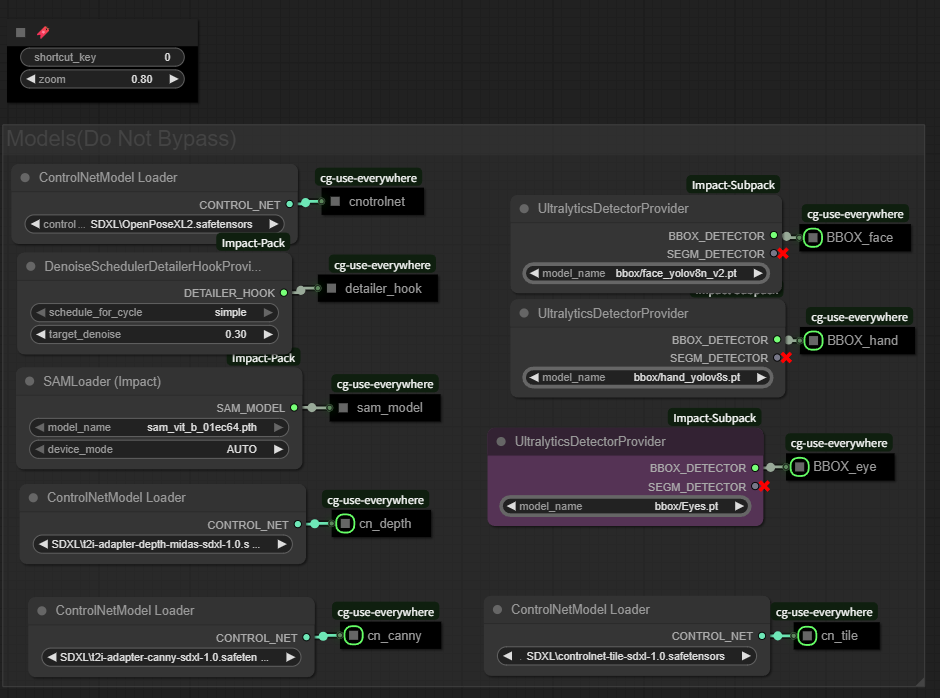Click CONTROL_NET output dot of tile loader
The image size is (940, 698).
(x=762, y=636)
